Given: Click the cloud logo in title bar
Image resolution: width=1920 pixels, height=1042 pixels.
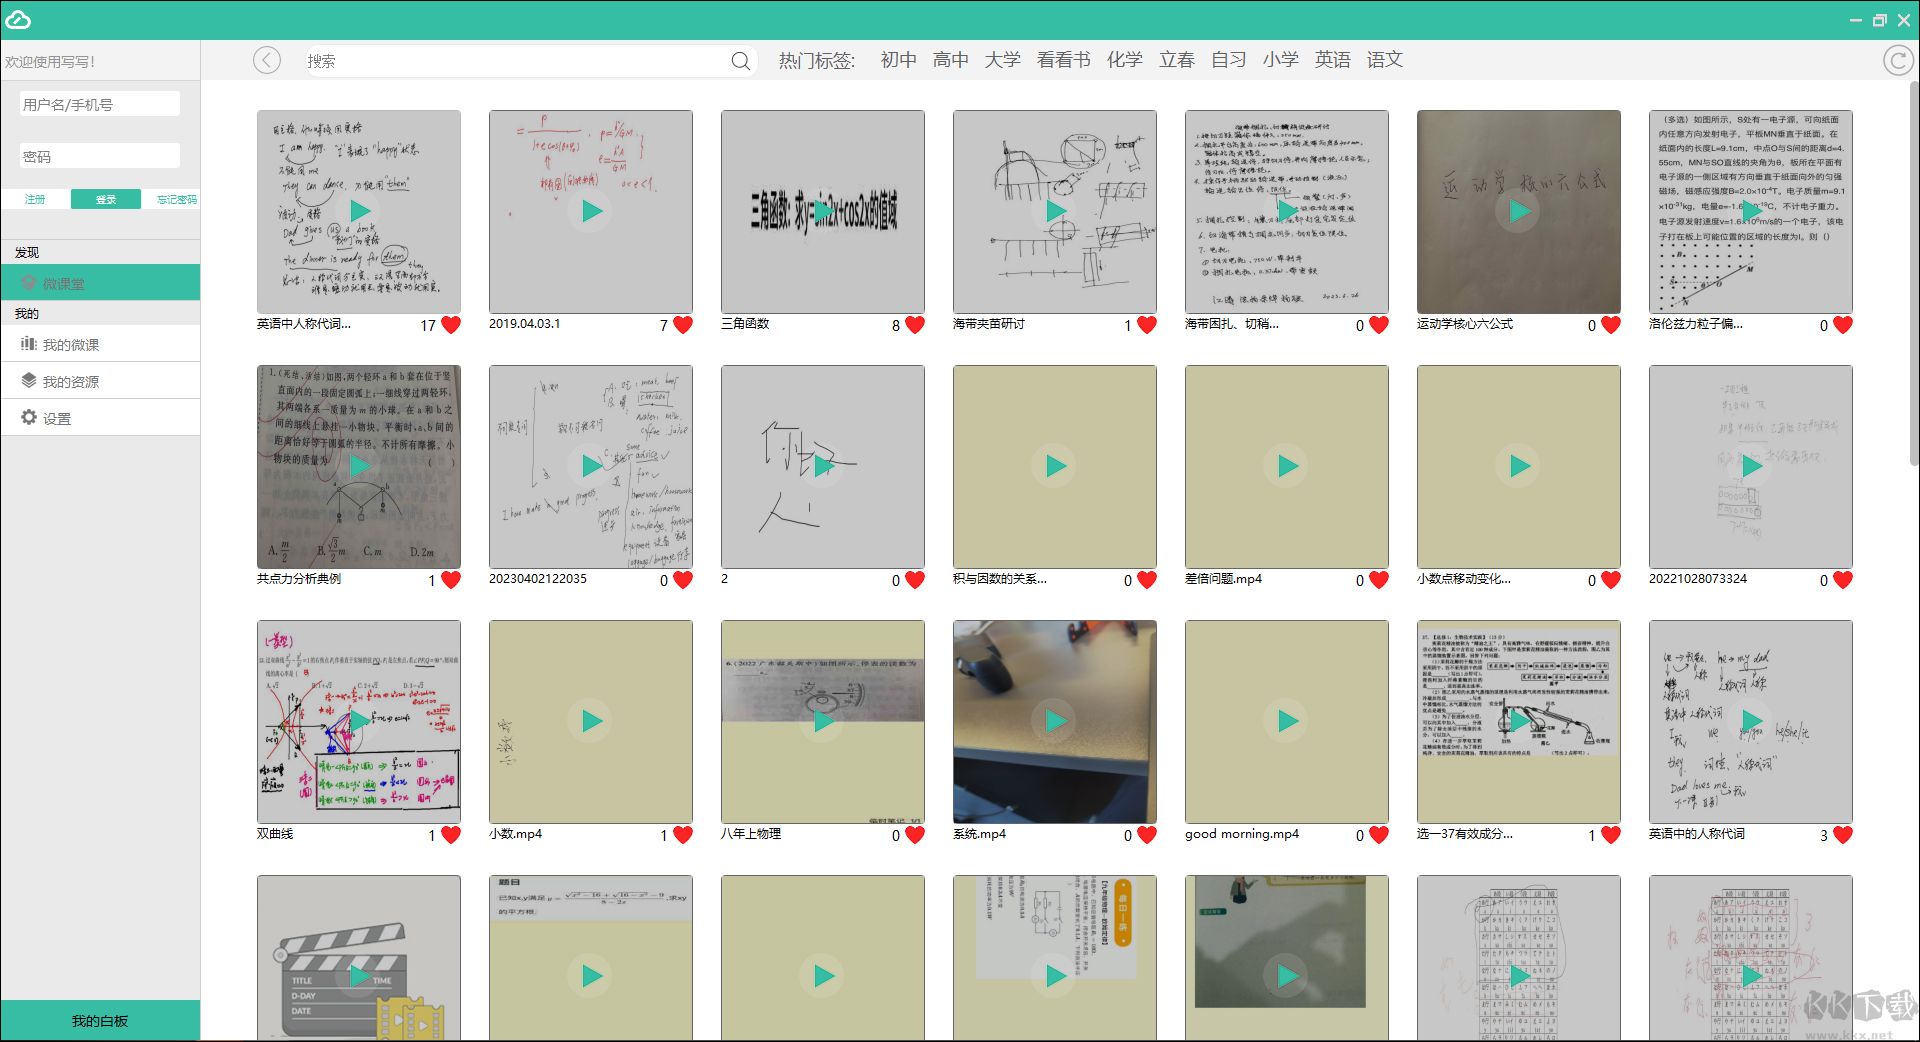Looking at the screenshot, I should coord(18,19).
